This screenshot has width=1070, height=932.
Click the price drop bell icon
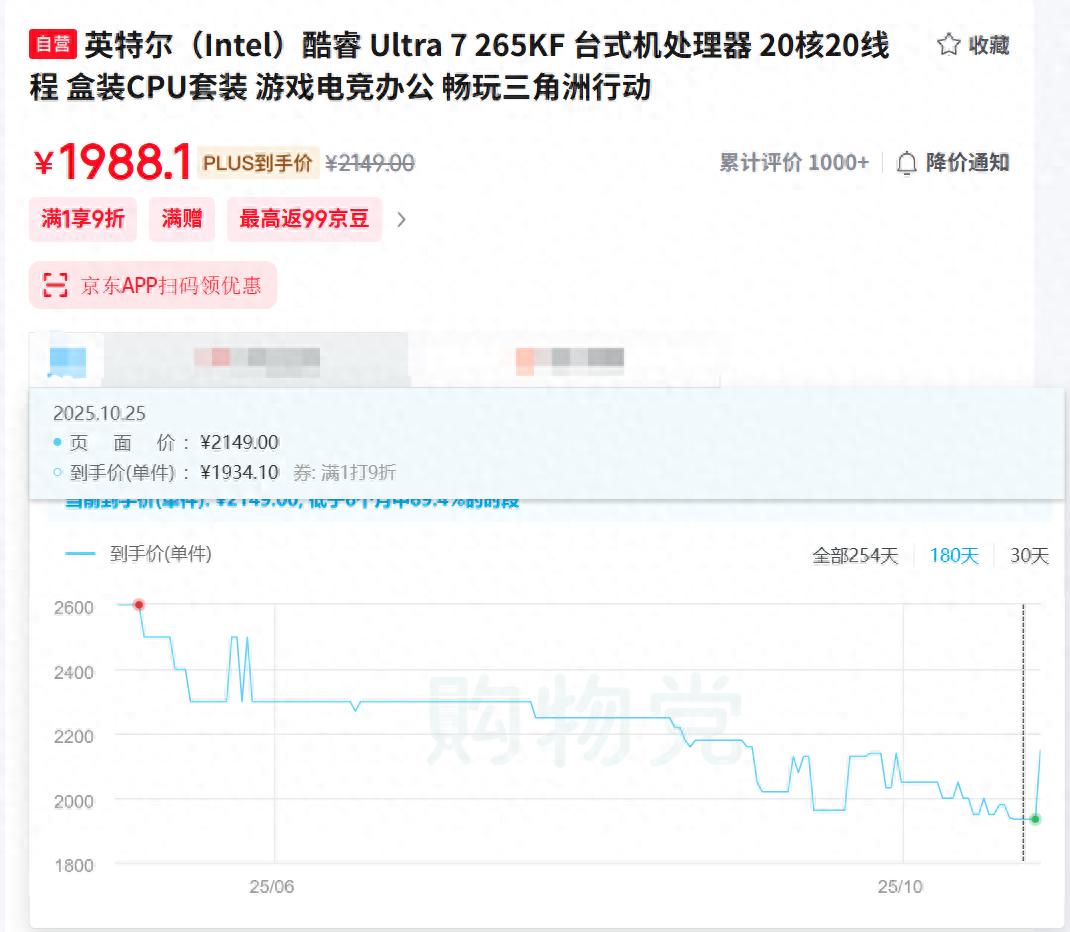pyautogui.click(x=906, y=163)
